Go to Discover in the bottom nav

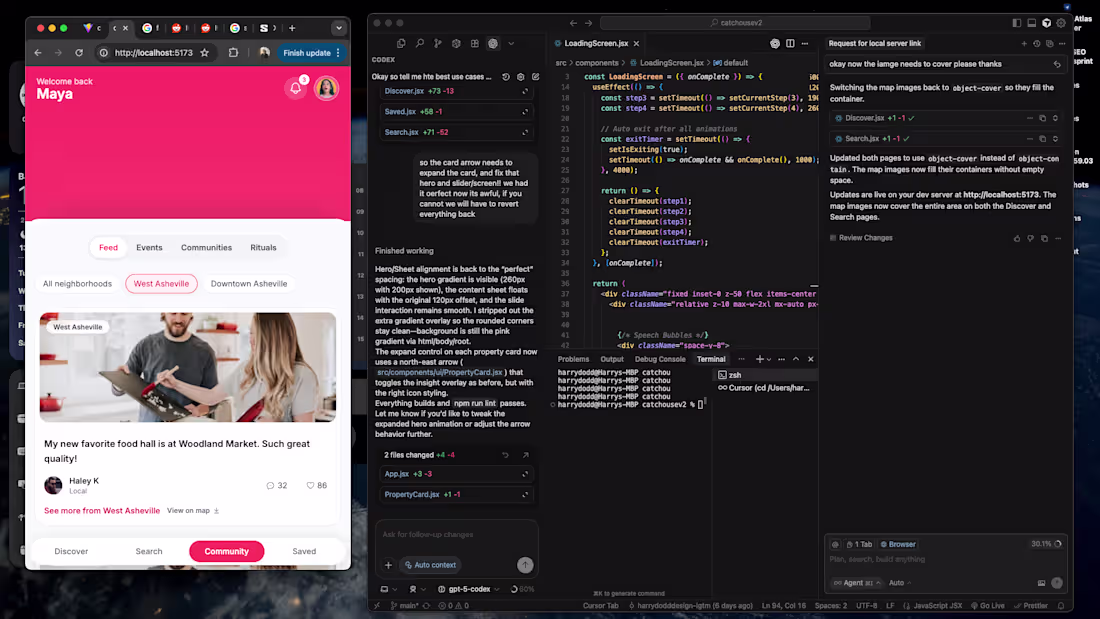(72, 551)
